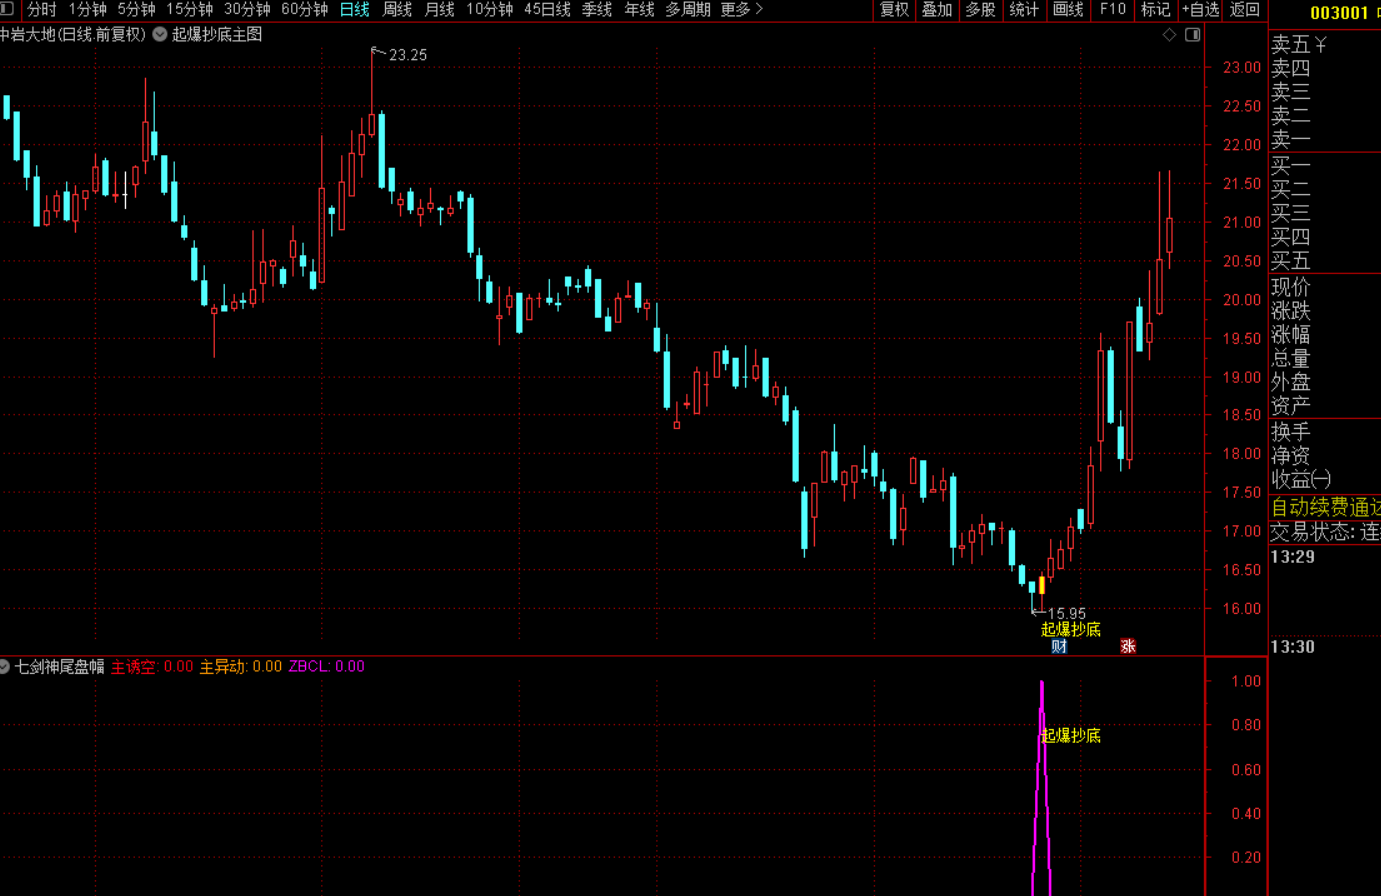Viewport: 1381px width, 896px height.
Task: Open the F10 company info button
Action: point(1112,9)
